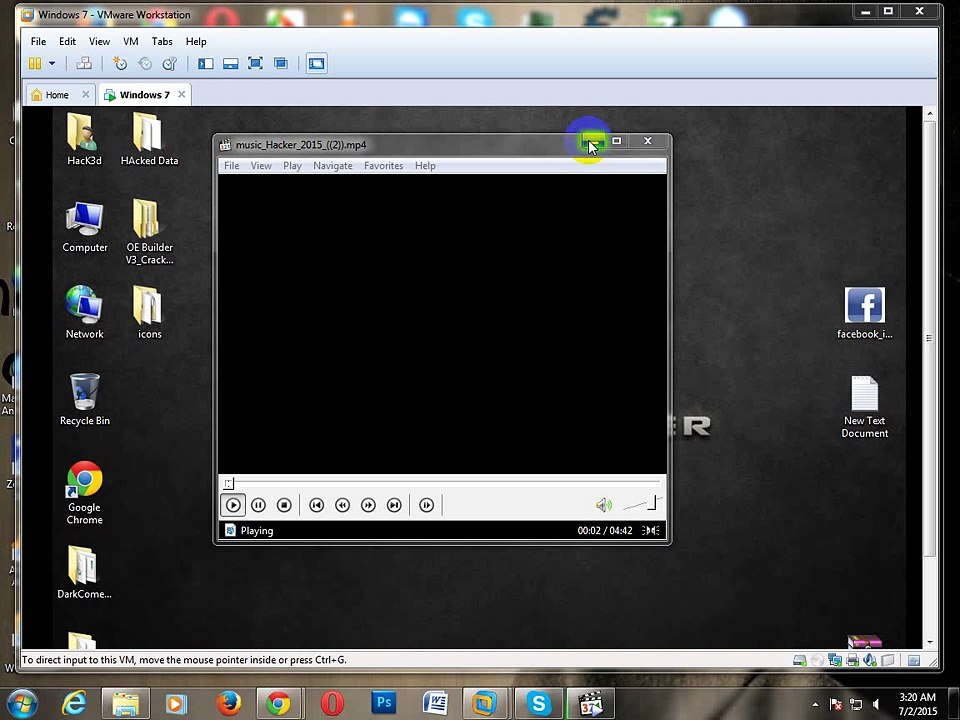Stop the video playback
Screen dimensions: 960x720
(x=284, y=505)
